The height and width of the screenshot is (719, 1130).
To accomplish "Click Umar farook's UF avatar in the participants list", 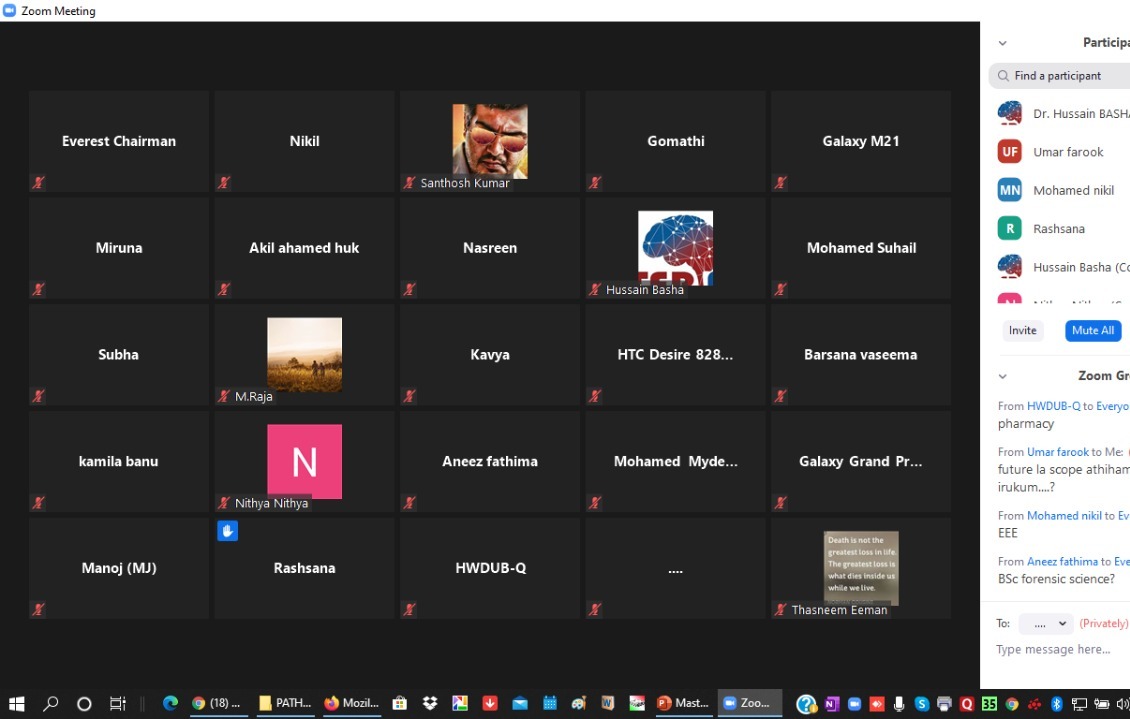I will click(x=1009, y=152).
